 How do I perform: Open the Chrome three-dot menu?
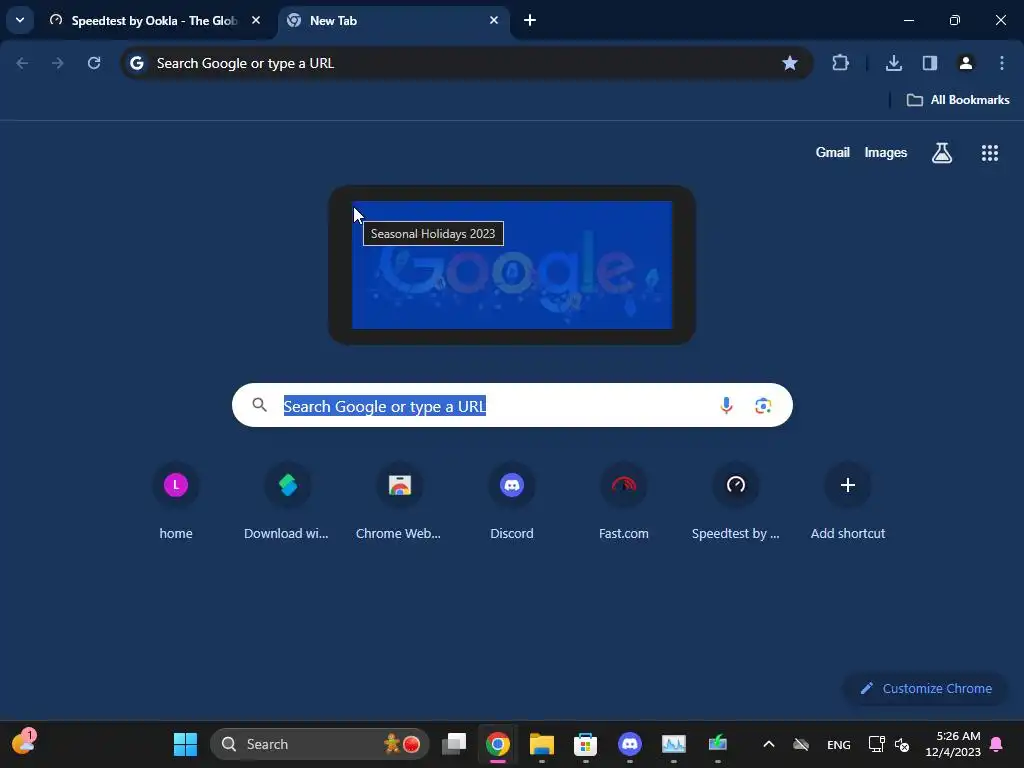click(x=1002, y=63)
